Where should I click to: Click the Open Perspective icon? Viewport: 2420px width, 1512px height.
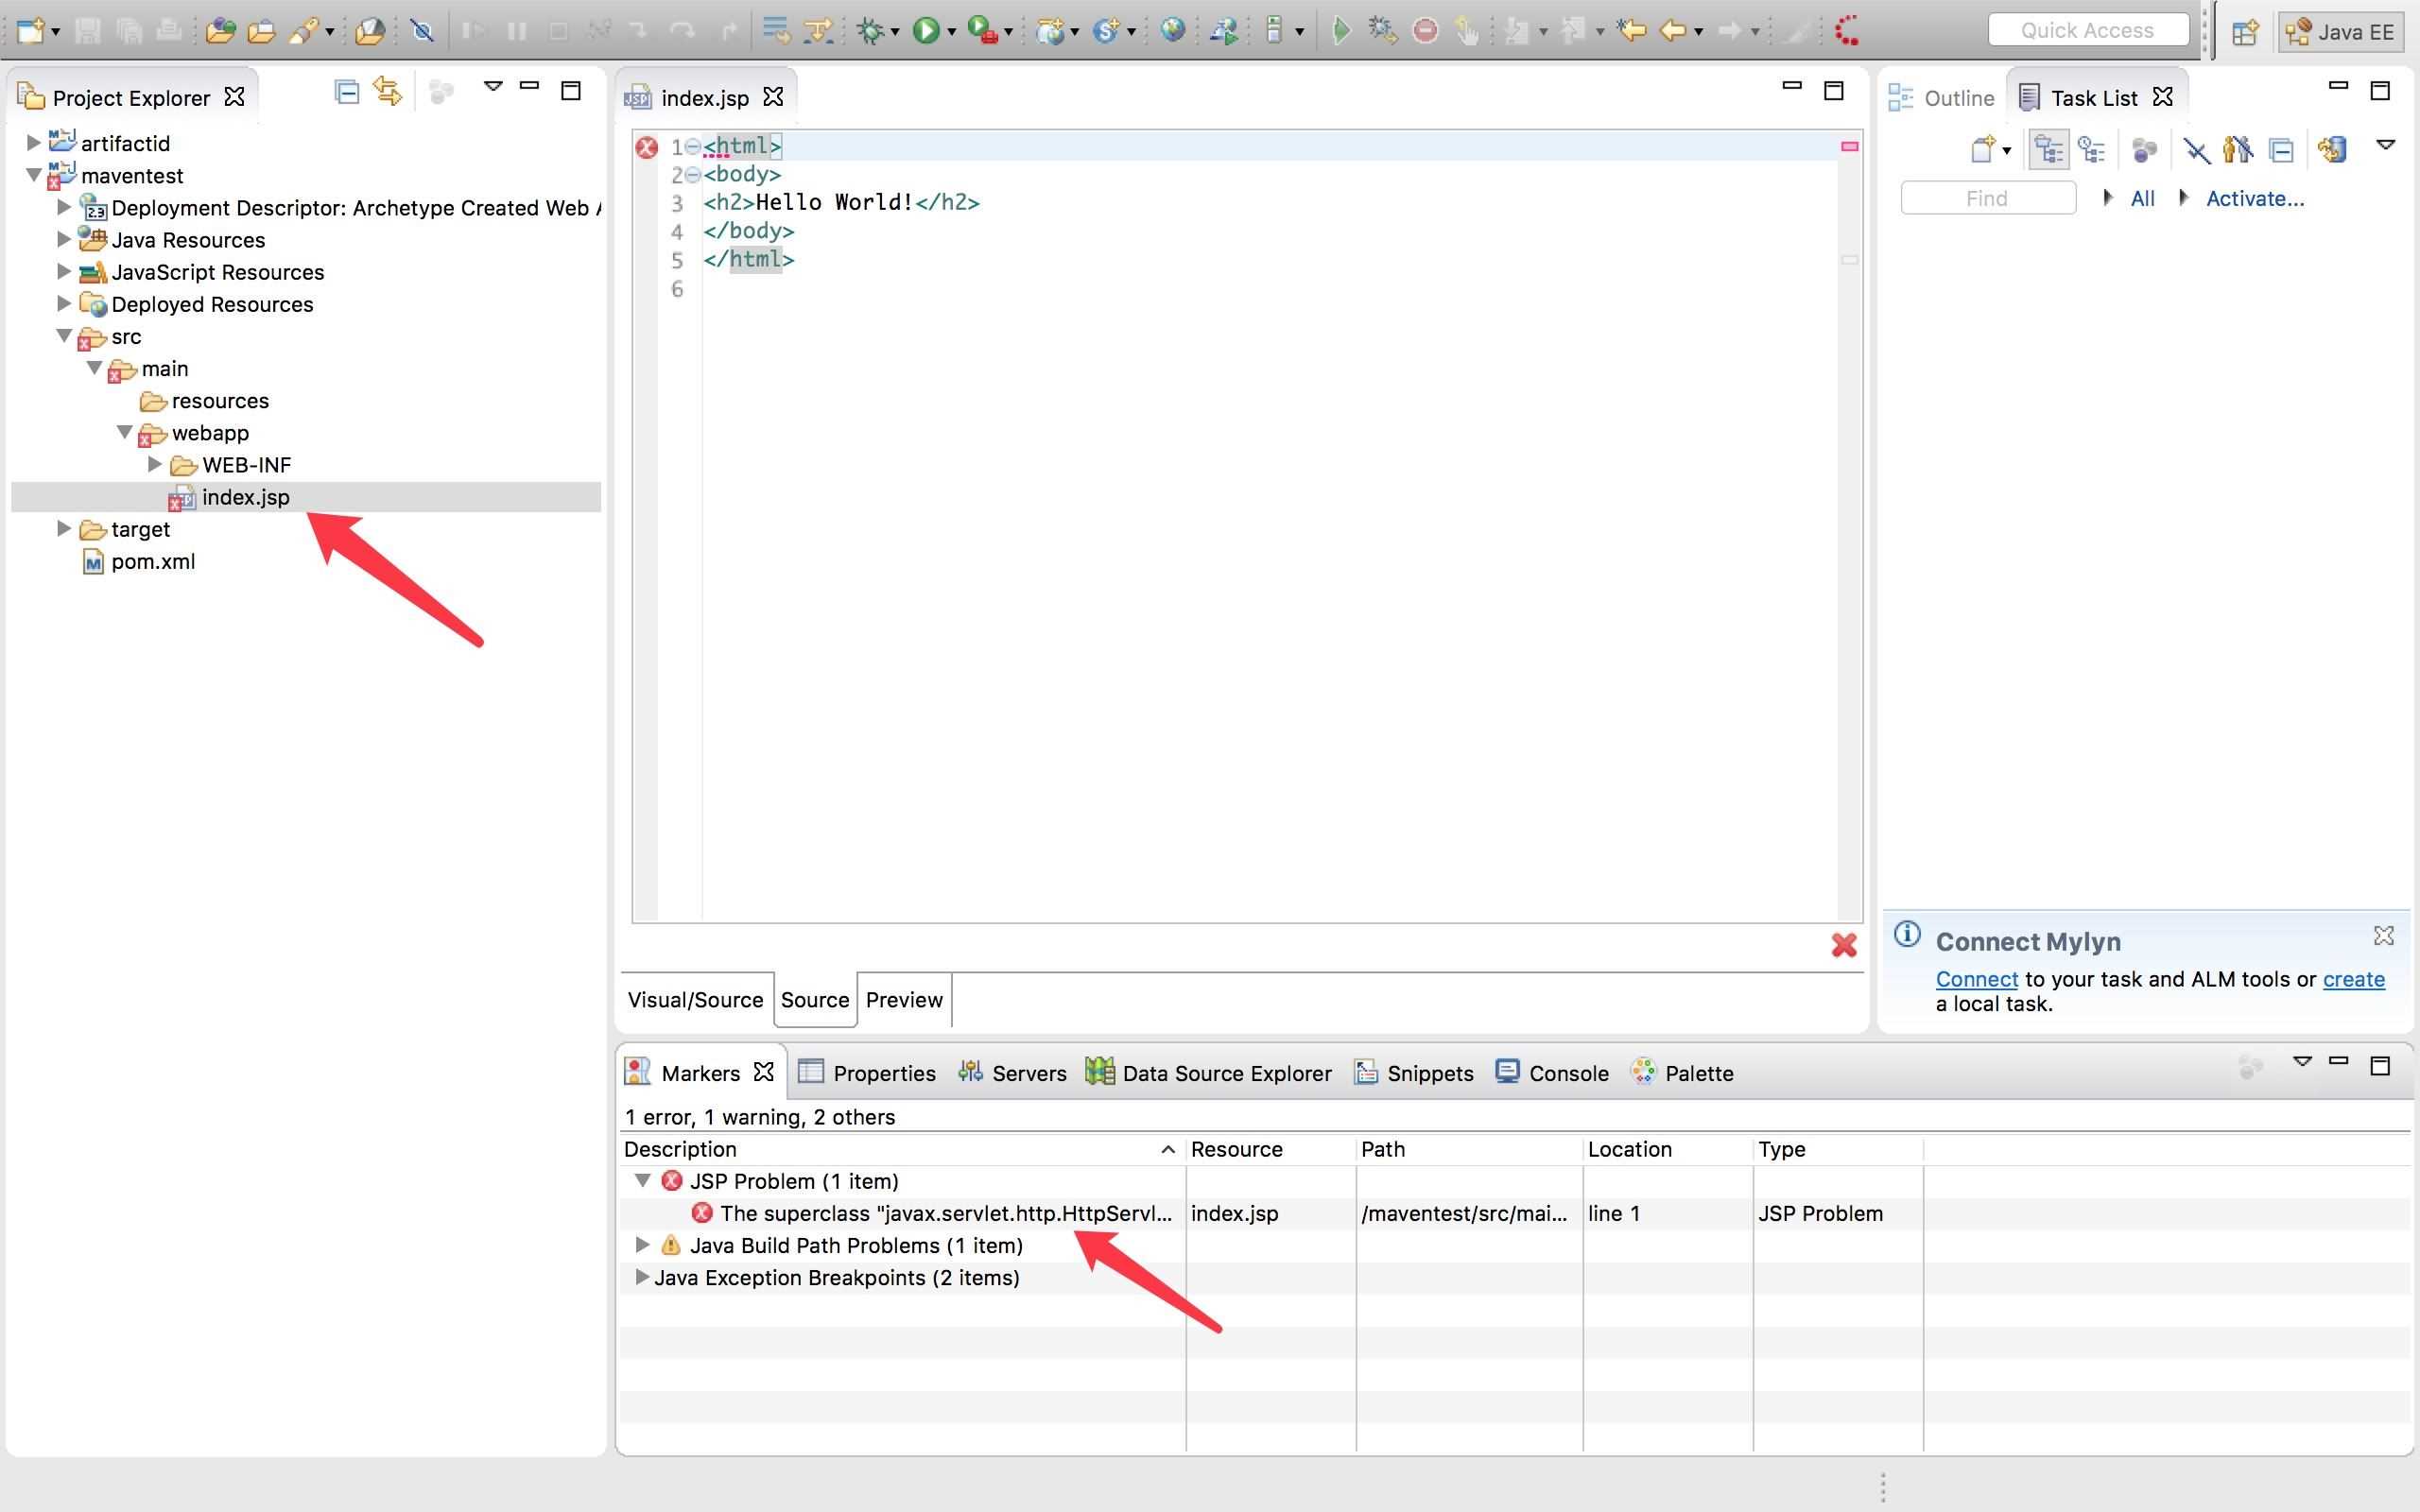point(2245,32)
